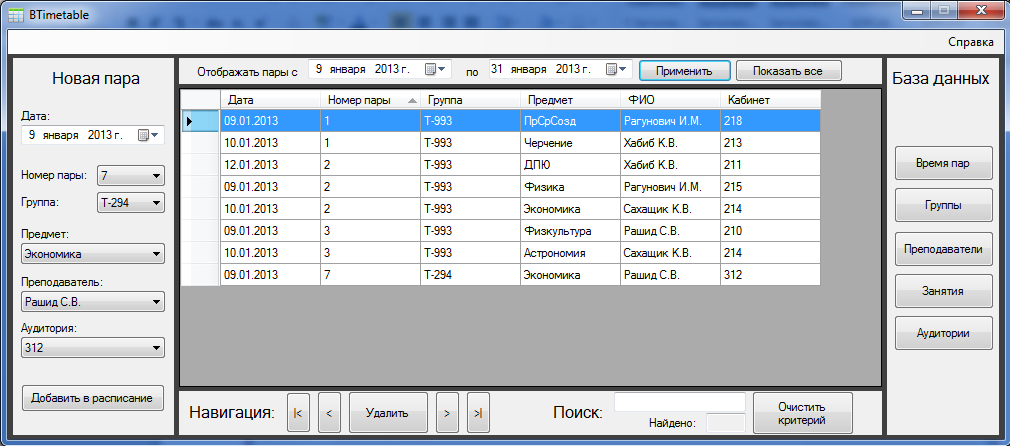Open calendar icon in the Дата field
The width and height of the screenshot is (1010, 446).
(x=148, y=135)
